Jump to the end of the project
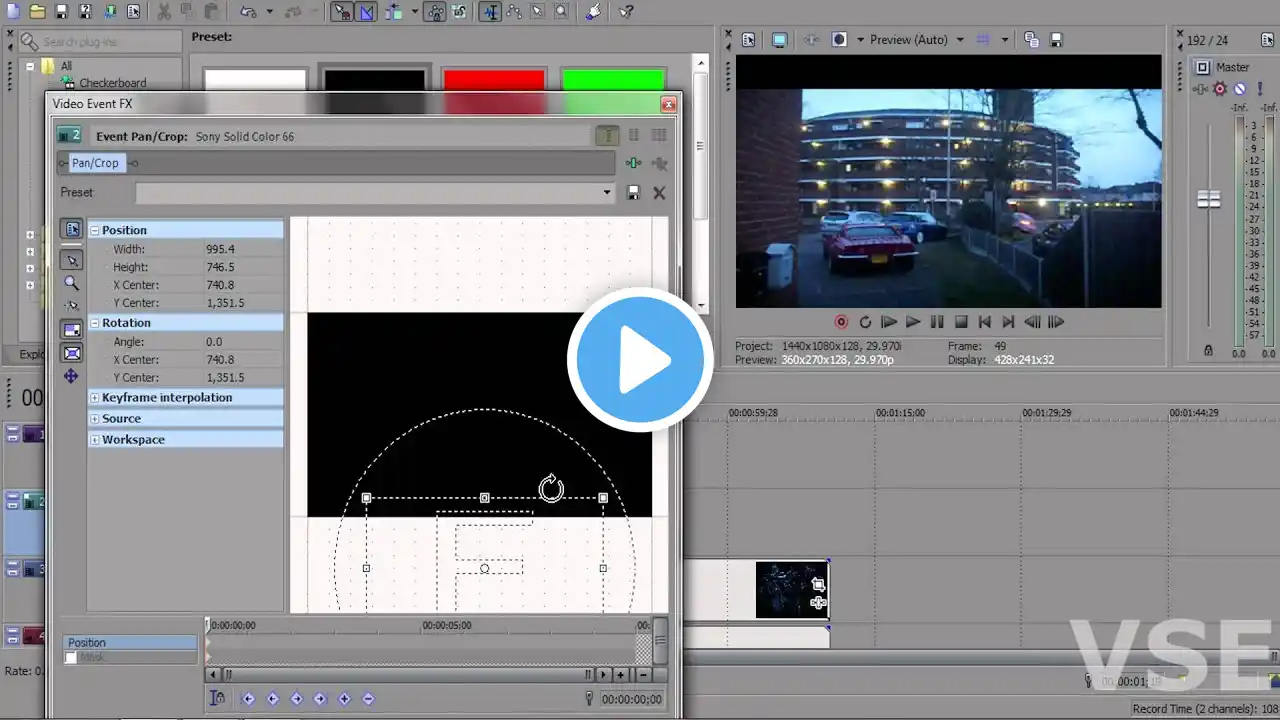 coord(1009,322)
